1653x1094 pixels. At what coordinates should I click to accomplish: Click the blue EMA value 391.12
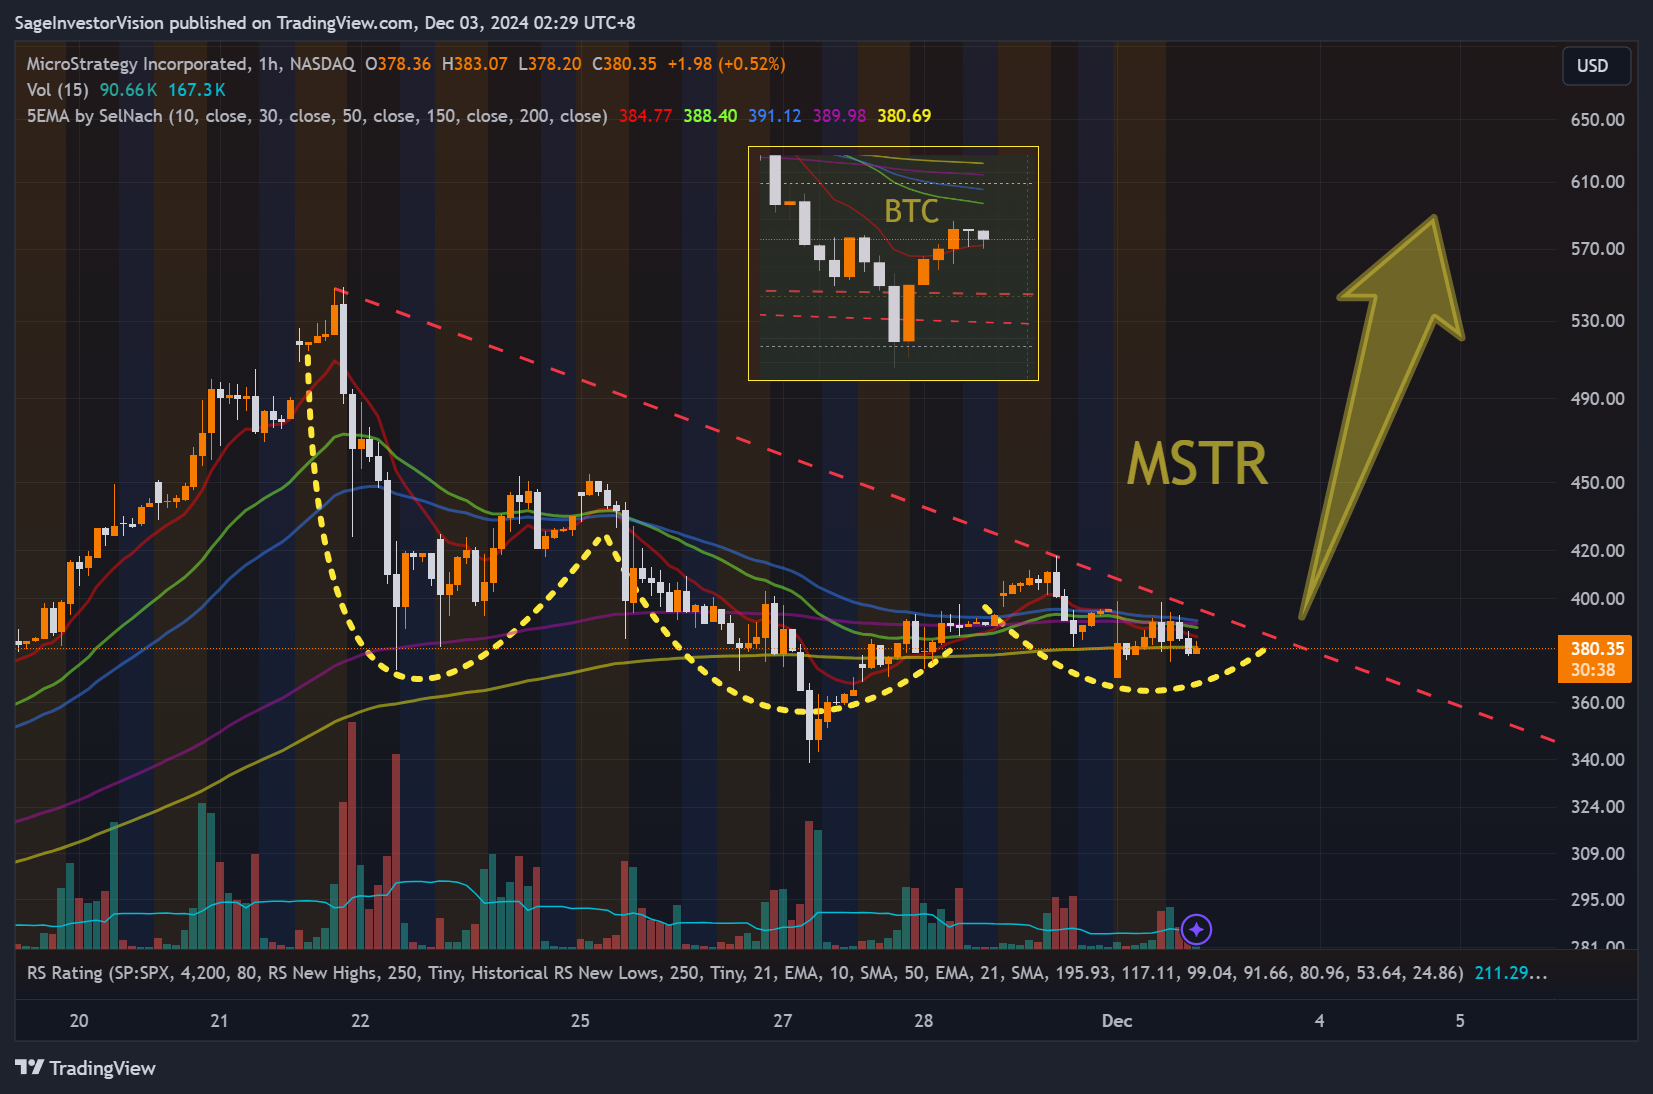point(775,116)
